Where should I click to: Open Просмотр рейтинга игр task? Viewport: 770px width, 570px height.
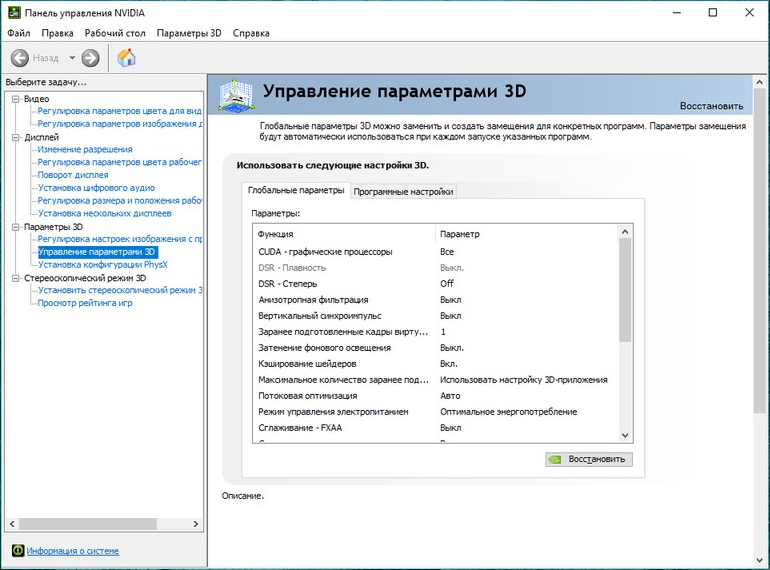(85, 303)
